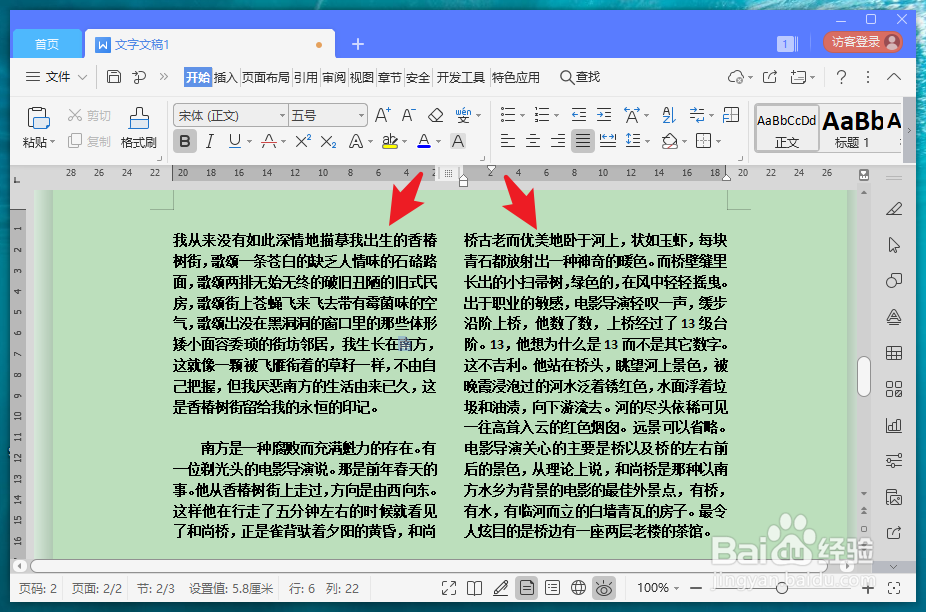This screenshot has height=612, width=926.
Task: Open the 审阅 ribbon tab
Action: tap(332, 76)
